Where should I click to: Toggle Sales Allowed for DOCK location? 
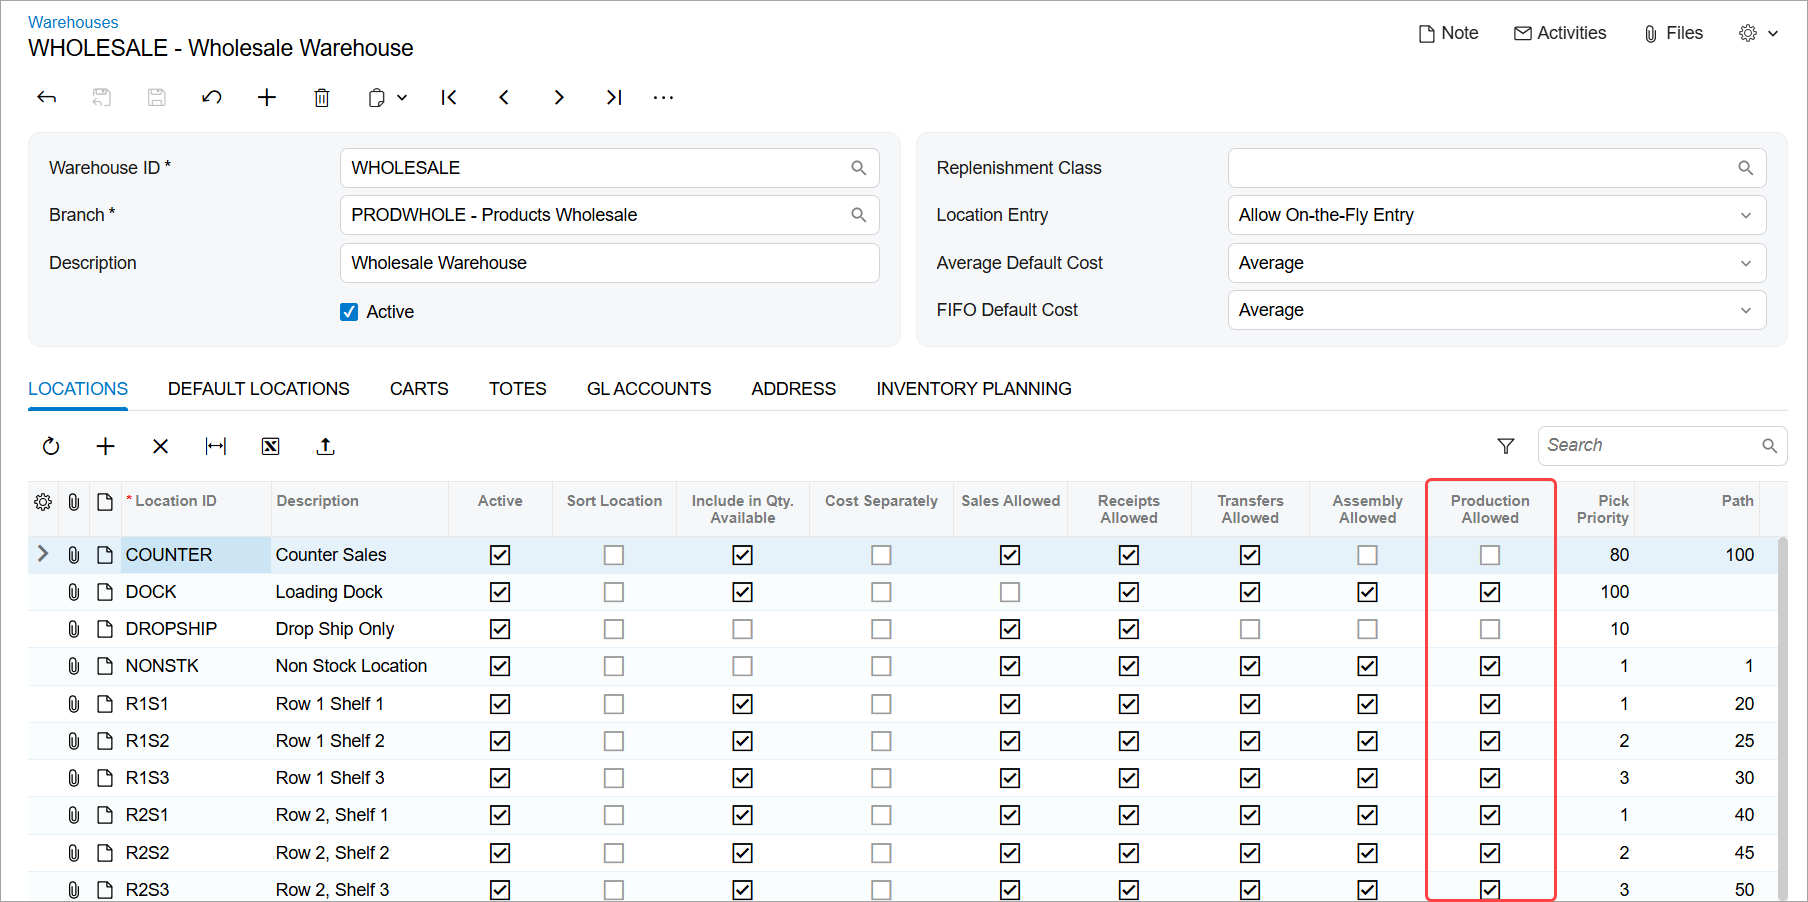1010,592
